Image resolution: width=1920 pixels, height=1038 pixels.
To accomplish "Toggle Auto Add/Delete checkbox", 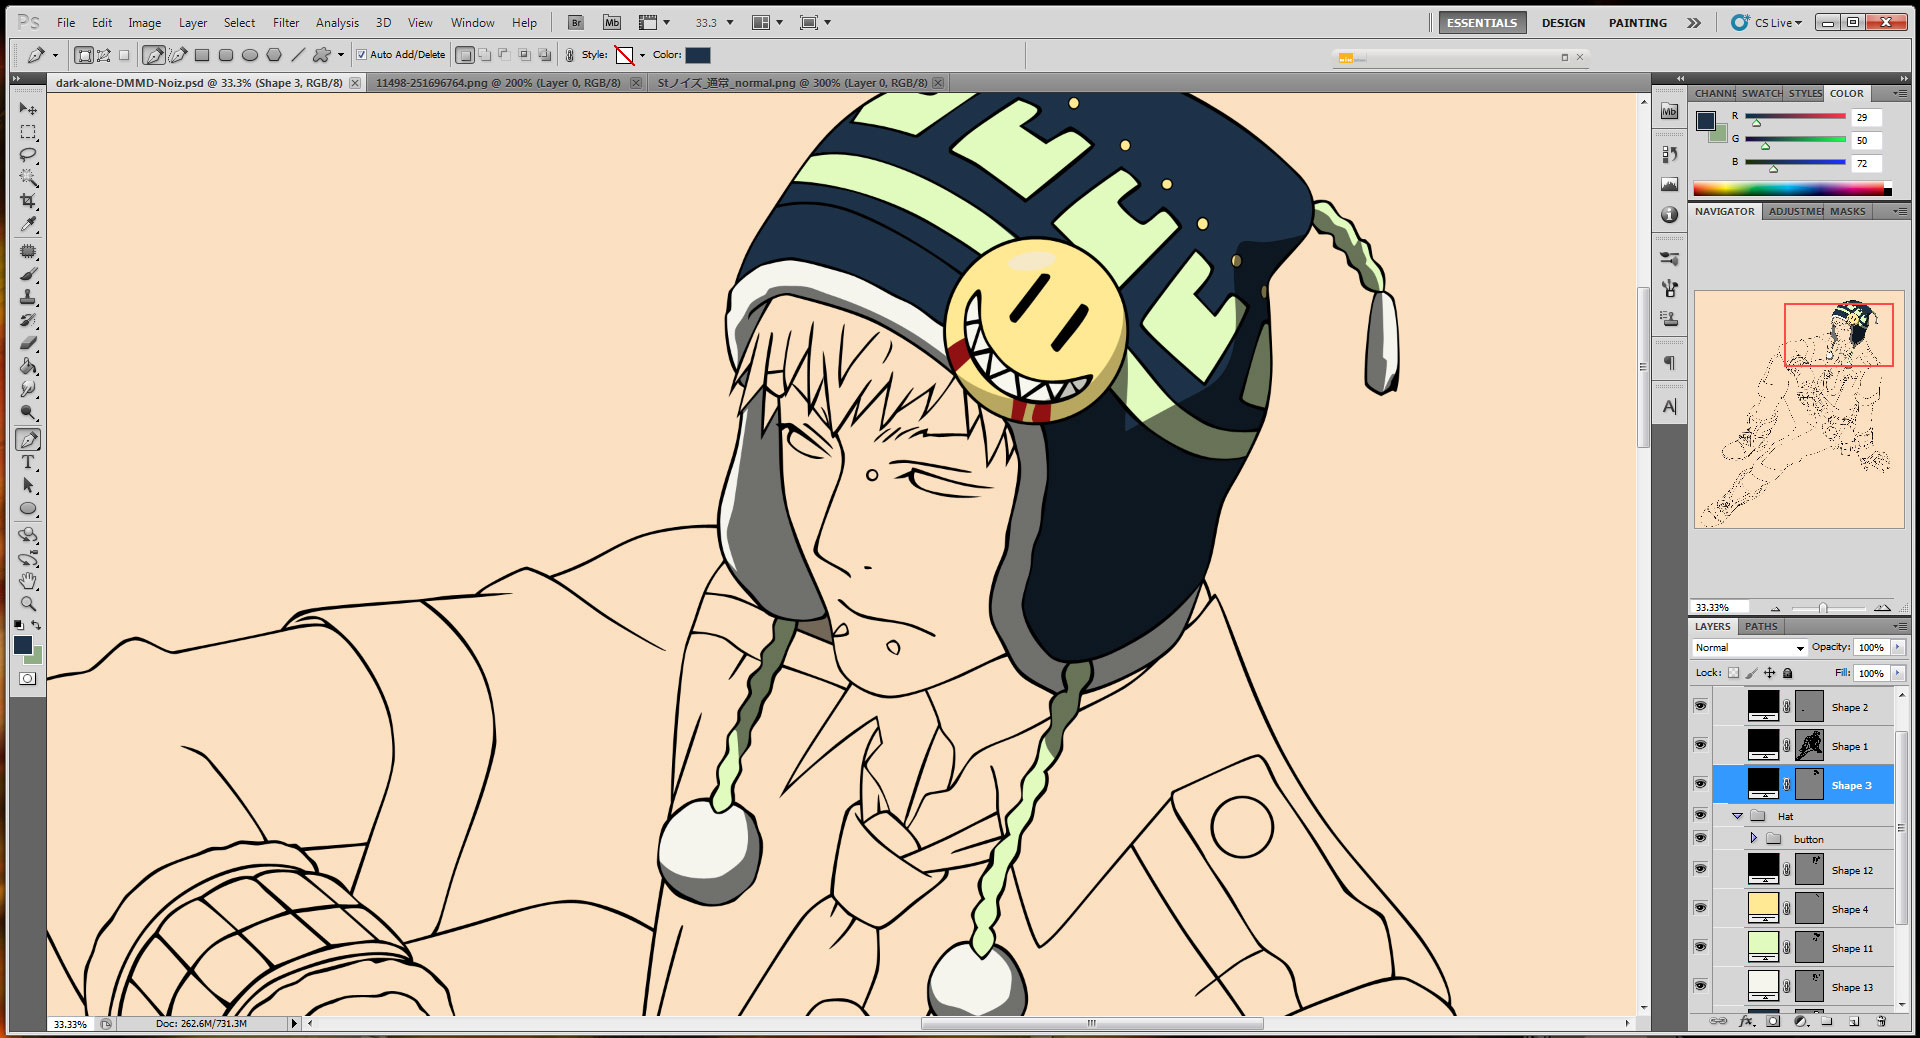I will [x=362, y=55].
